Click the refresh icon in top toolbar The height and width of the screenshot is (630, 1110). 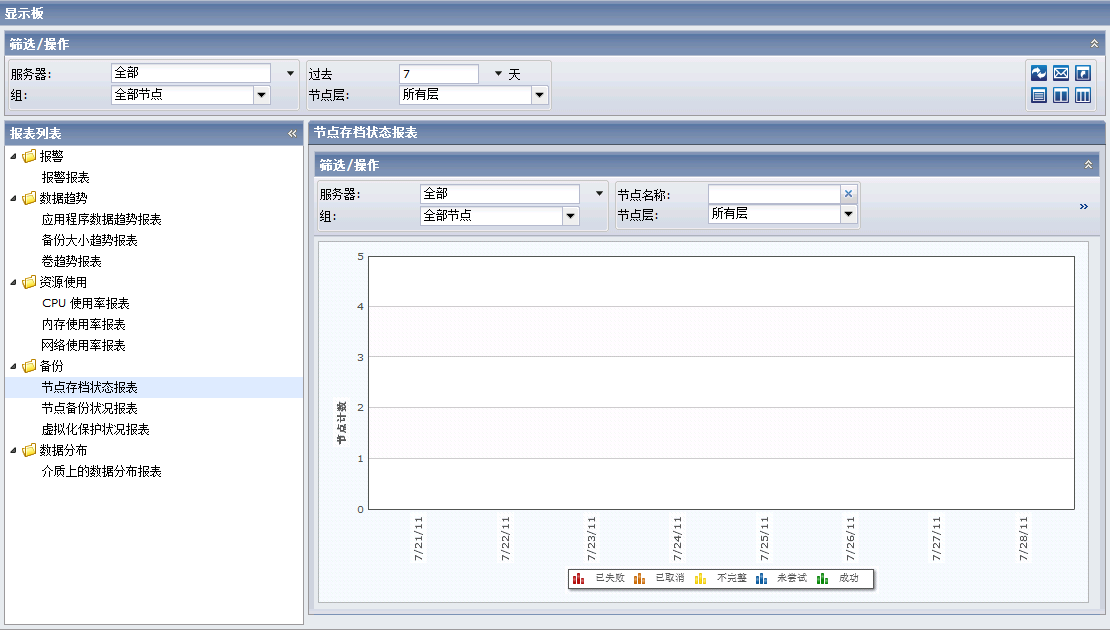(x=1039, y=73)
